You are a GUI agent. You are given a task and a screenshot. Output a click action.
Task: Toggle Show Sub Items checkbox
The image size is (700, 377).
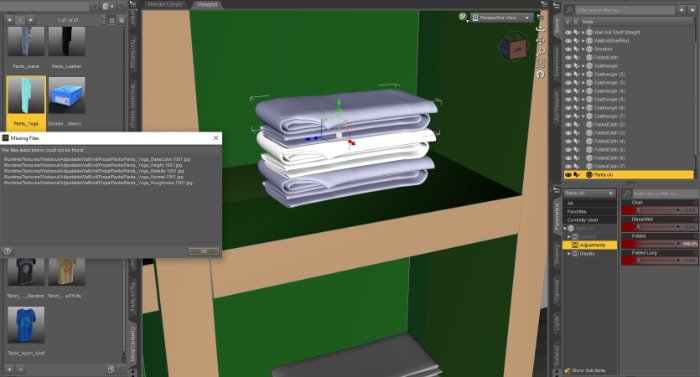pyautogui.click(x=567, y=370)
